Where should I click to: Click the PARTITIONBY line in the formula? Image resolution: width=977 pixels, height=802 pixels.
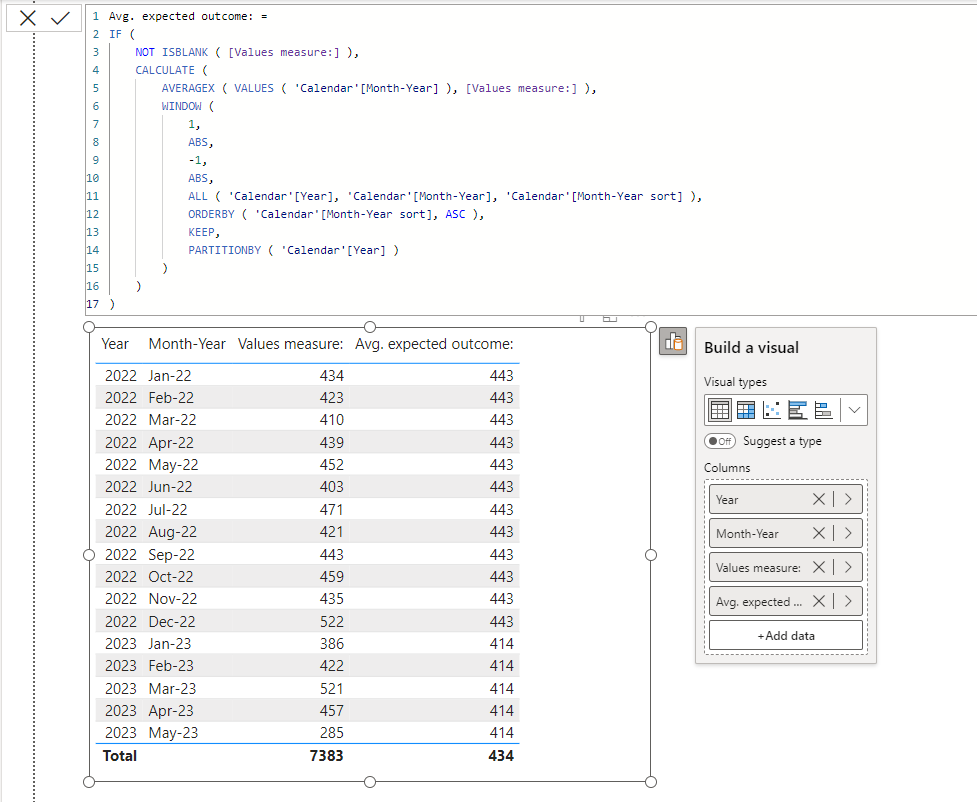pos(293,250)
